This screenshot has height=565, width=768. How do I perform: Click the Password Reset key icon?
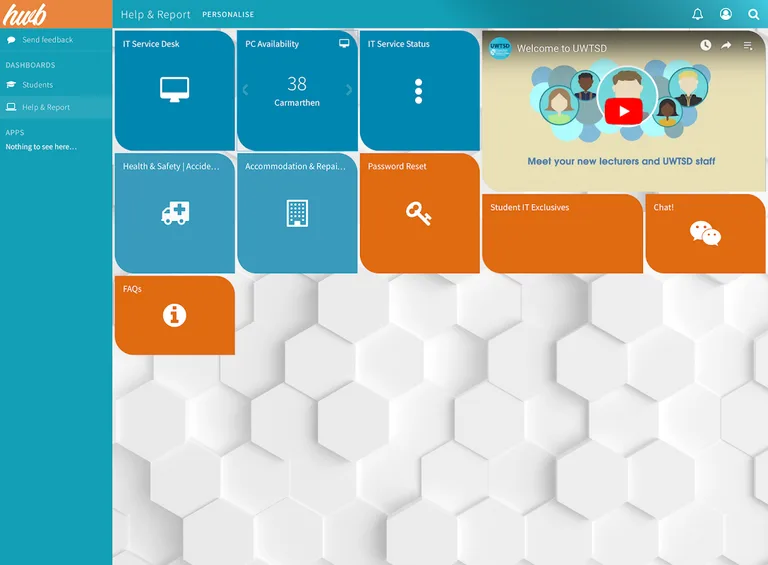[x=418, y=213]
